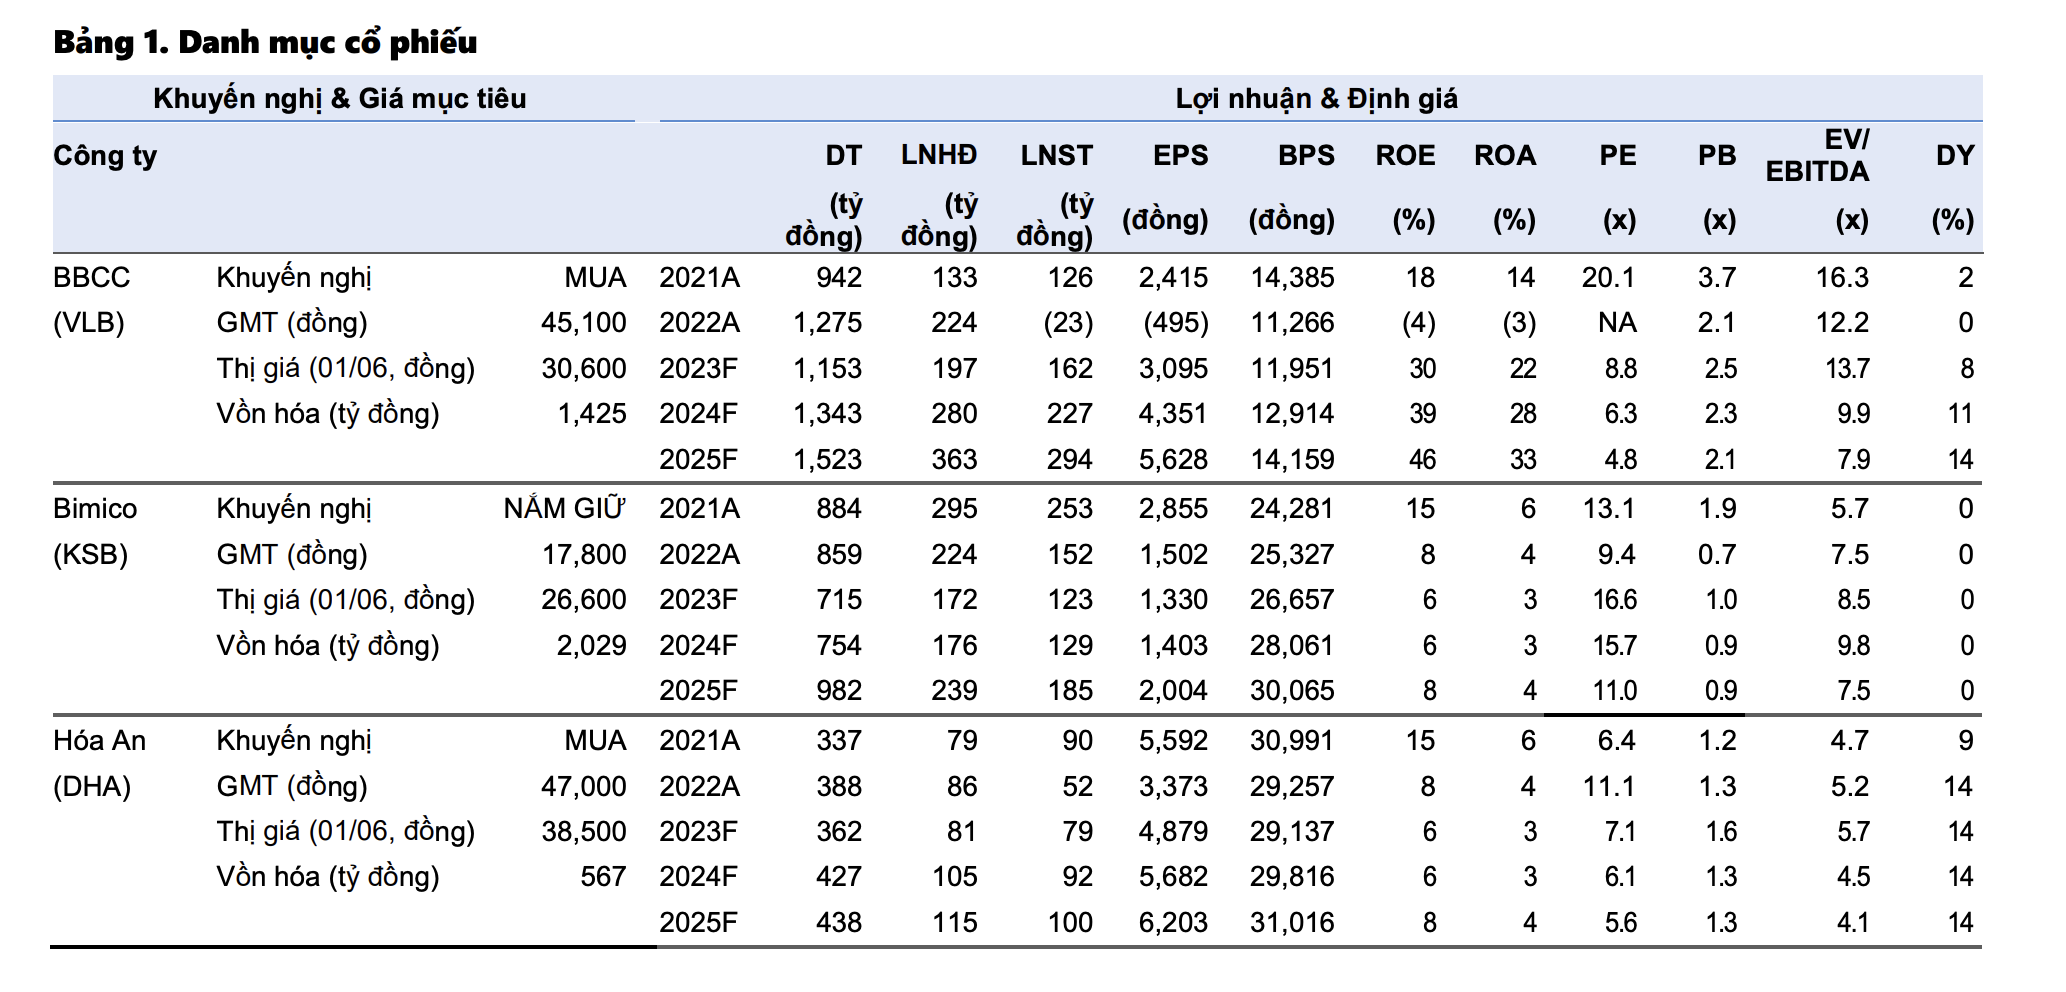Select Bimico's market cap value 2,029
Viewport: 2066px width, 992px height.
point(591,646)
